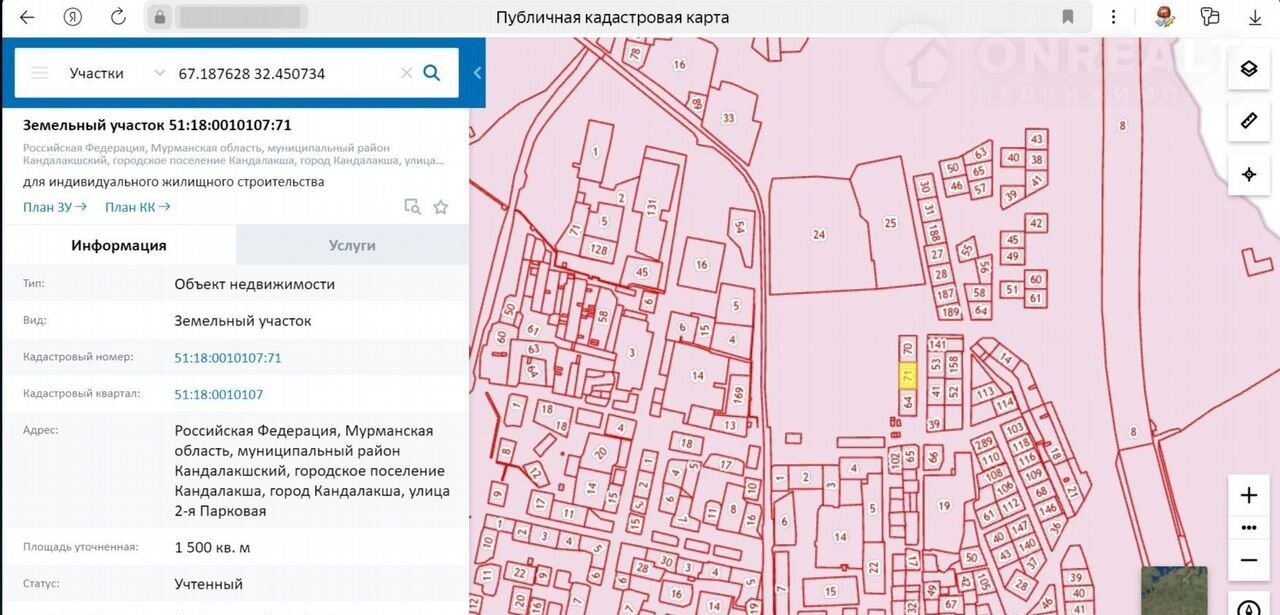
Task: Select the Информация tab
Action: click(x=119, y=245)
